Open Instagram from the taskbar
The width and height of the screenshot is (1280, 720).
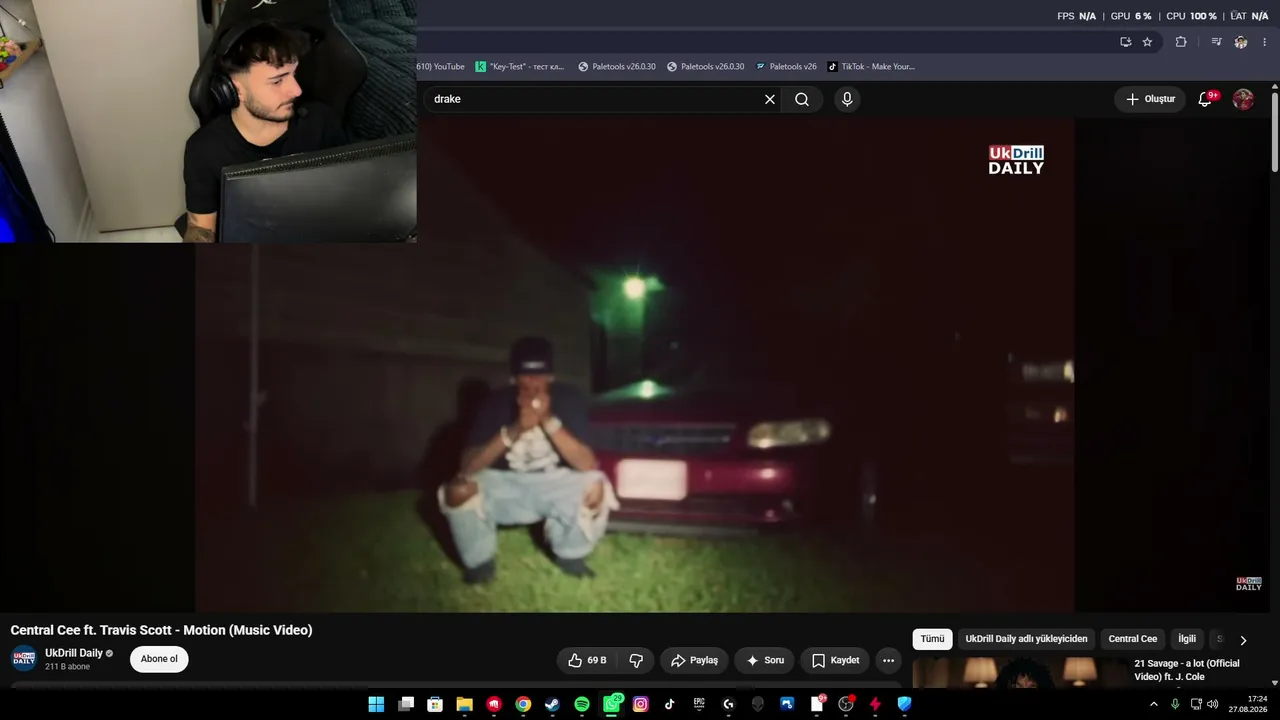coord(641,704)
